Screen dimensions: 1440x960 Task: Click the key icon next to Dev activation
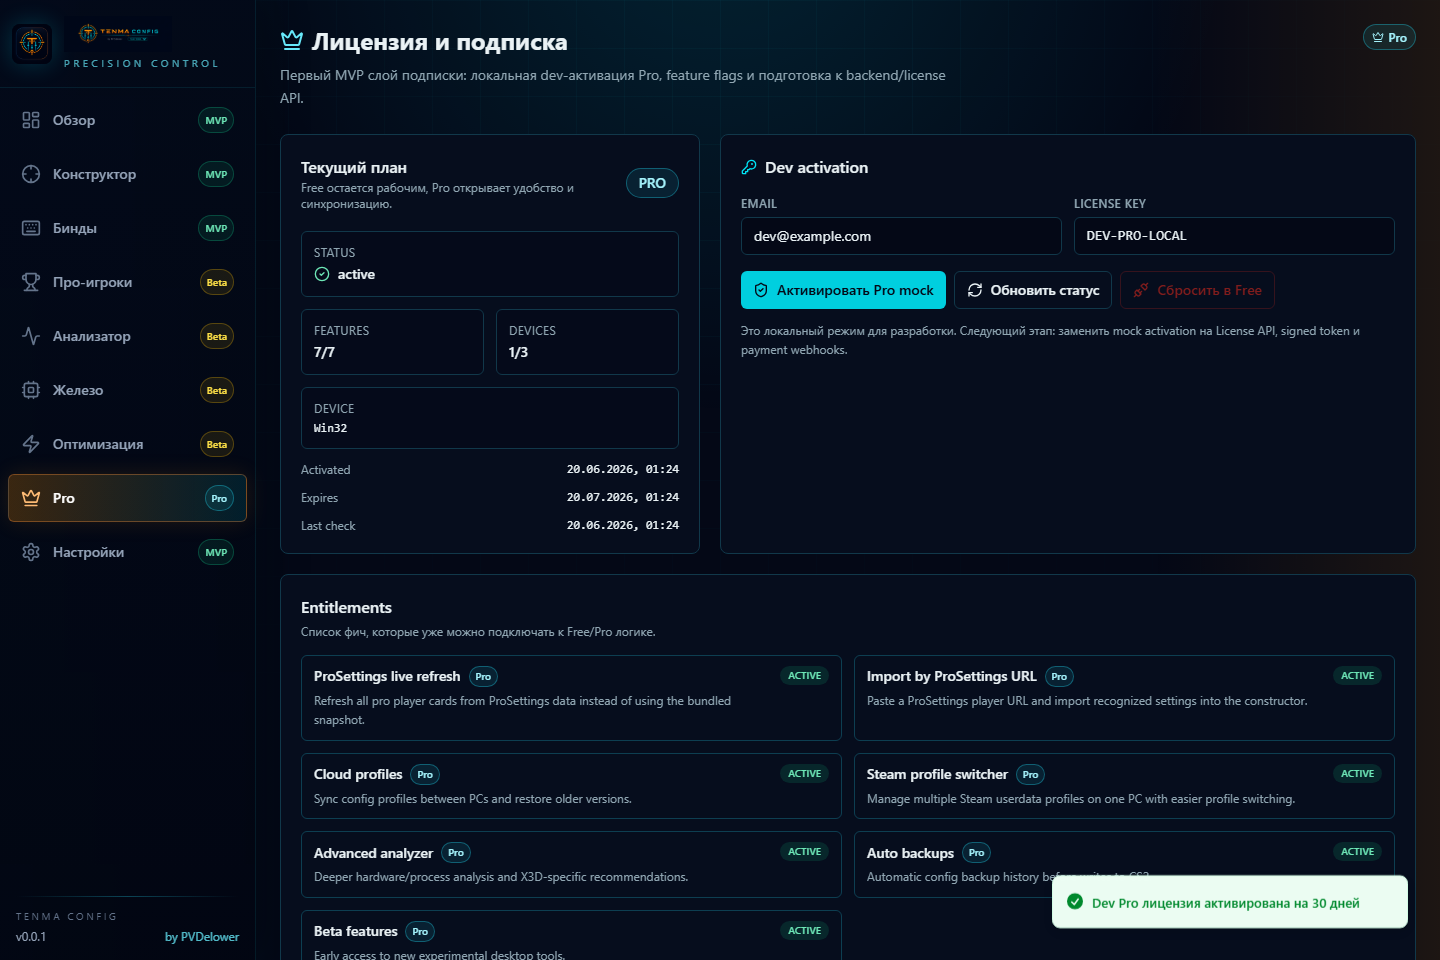pyautogui.click(x=749, y=167)
